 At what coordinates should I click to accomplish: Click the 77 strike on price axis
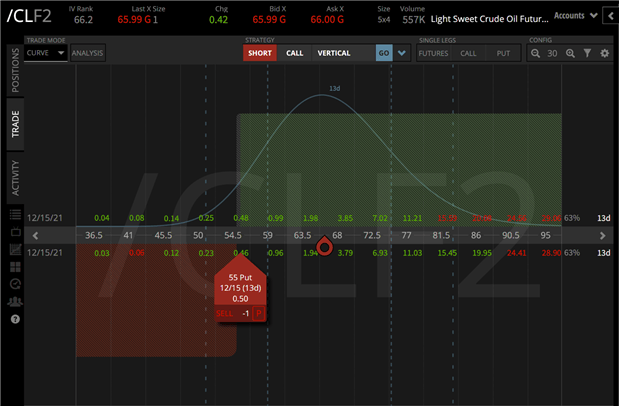407,235
